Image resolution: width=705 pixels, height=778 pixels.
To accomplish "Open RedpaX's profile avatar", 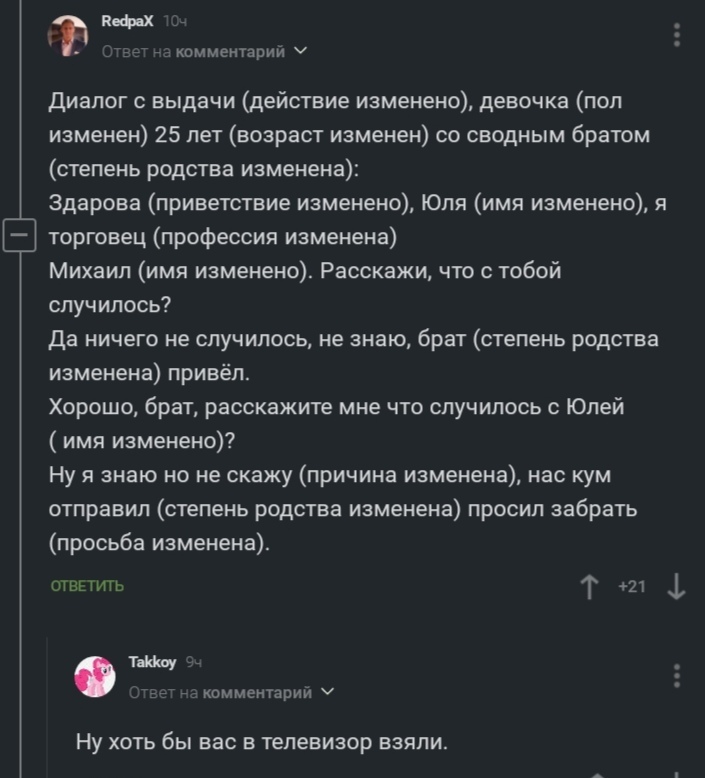I will [x=68, y=36].
